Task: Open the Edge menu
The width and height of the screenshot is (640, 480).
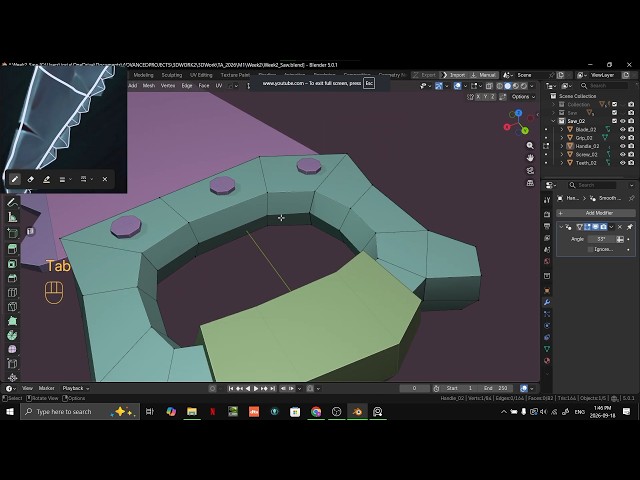Action: (x=187, y=86)
